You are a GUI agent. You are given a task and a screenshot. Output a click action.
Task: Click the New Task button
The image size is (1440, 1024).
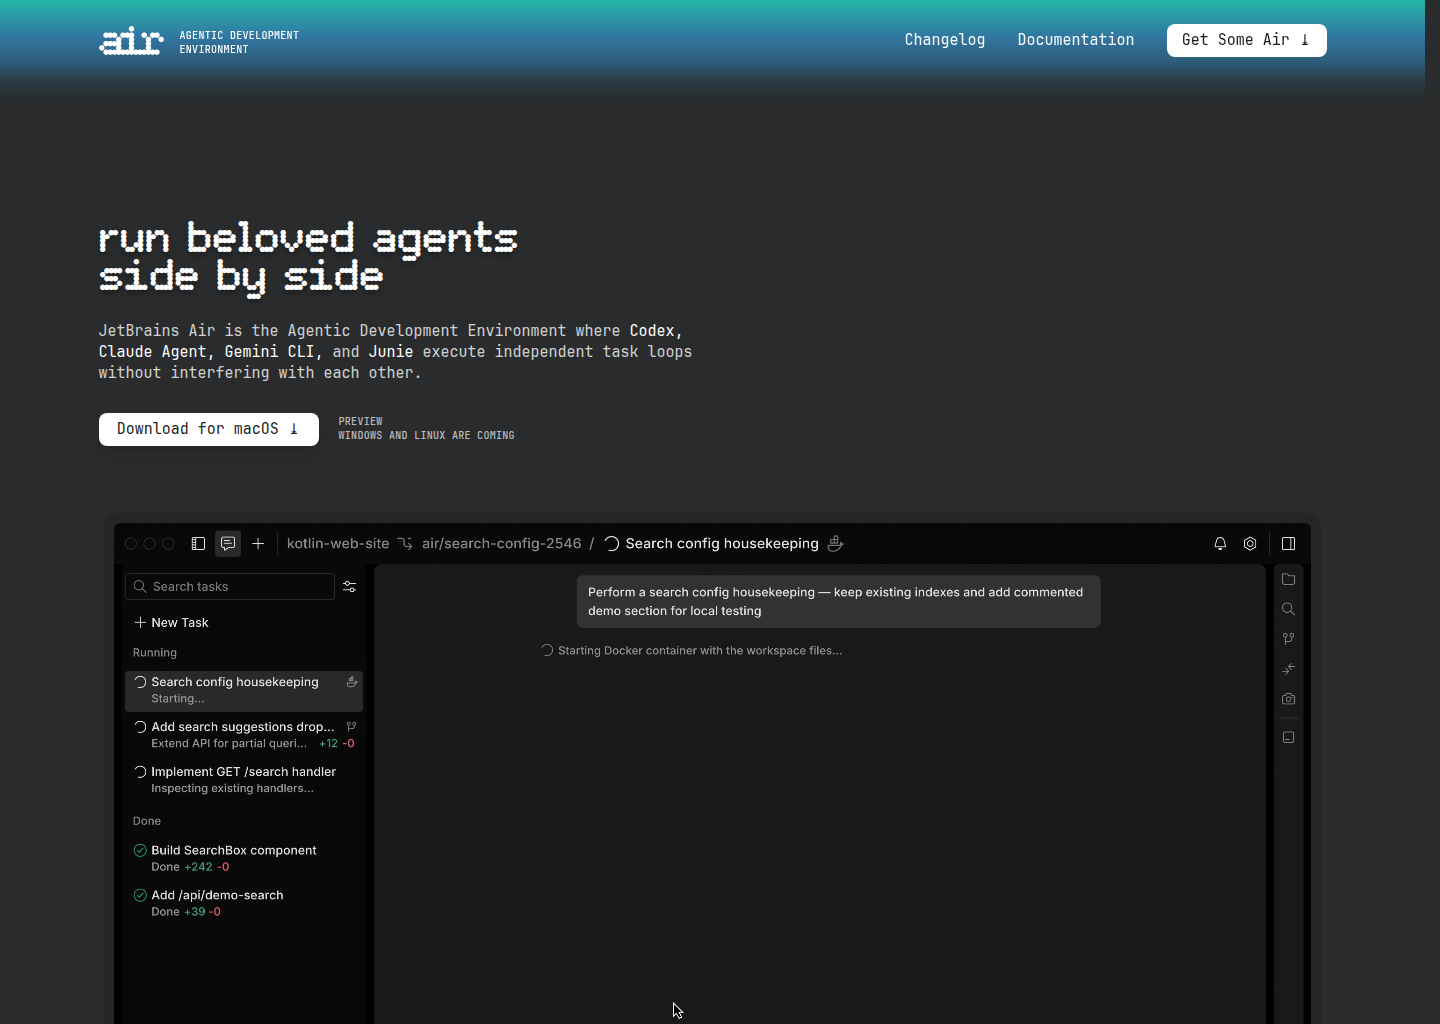171,623
